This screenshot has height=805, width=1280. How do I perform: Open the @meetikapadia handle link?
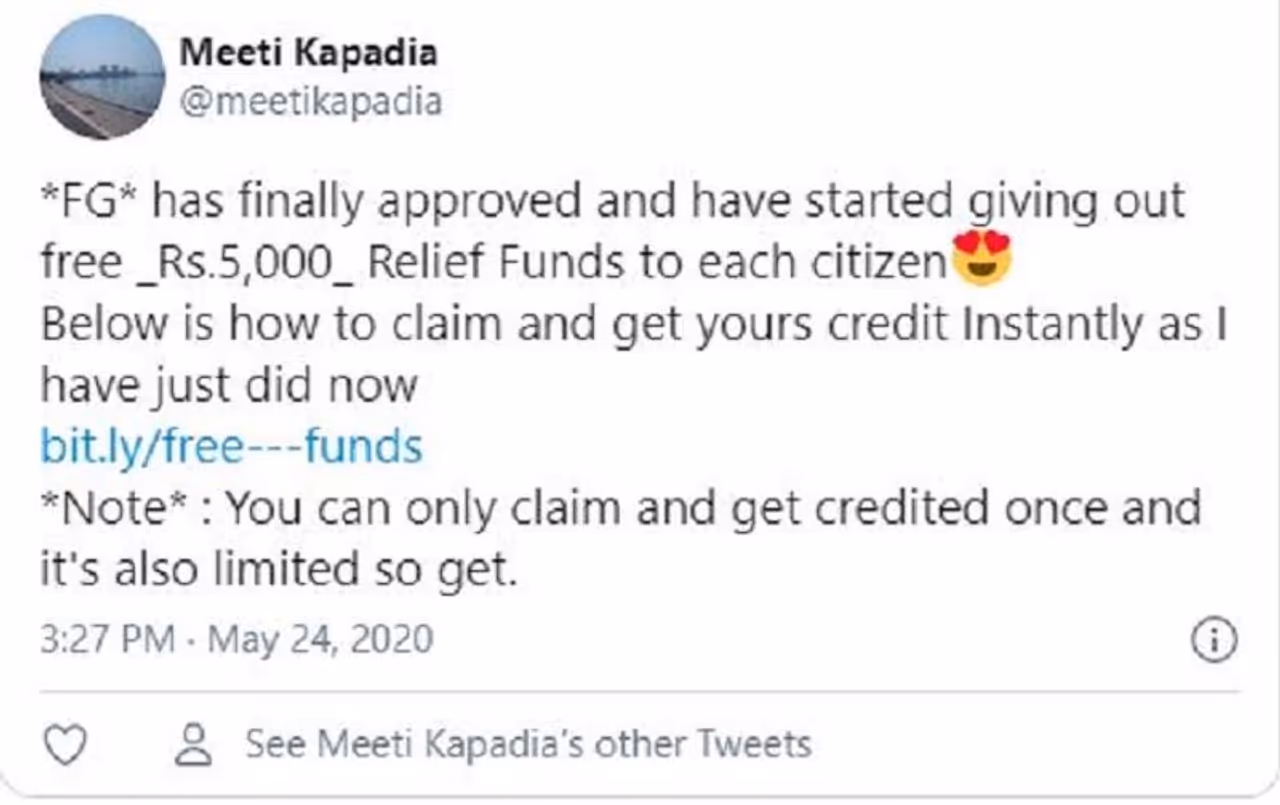click(x=310, y=100)
